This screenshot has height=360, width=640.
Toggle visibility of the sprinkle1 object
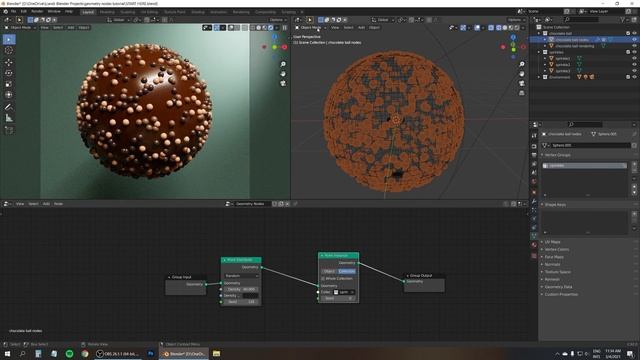coord(634,58)
